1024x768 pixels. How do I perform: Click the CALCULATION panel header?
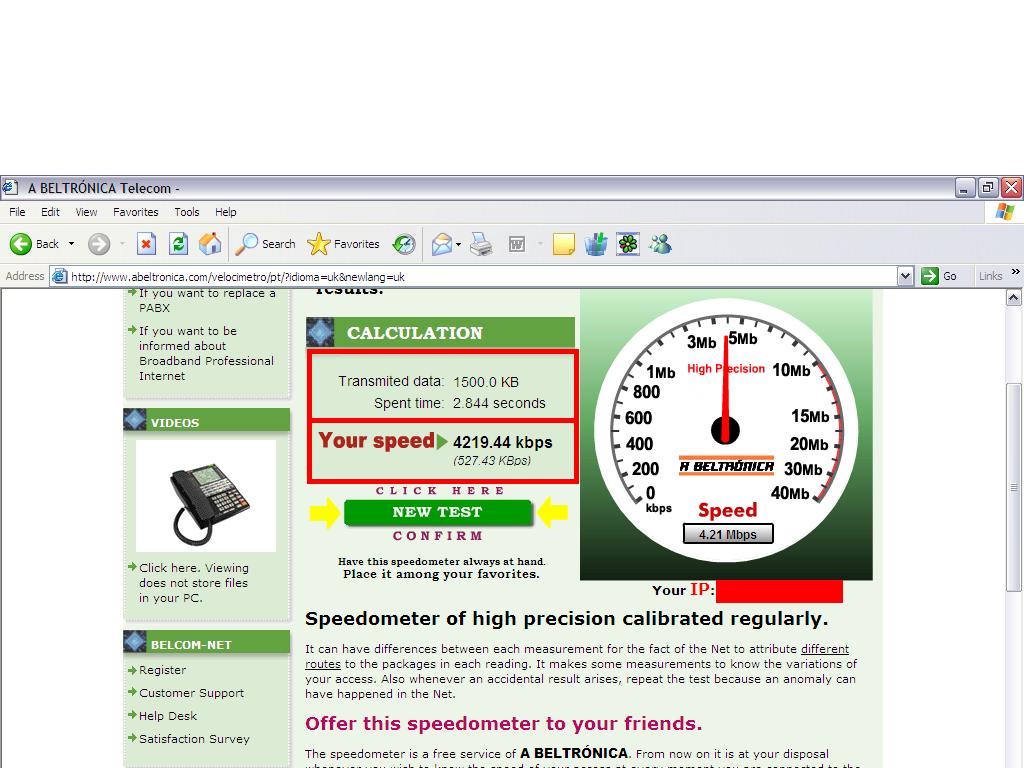point(441,332)
